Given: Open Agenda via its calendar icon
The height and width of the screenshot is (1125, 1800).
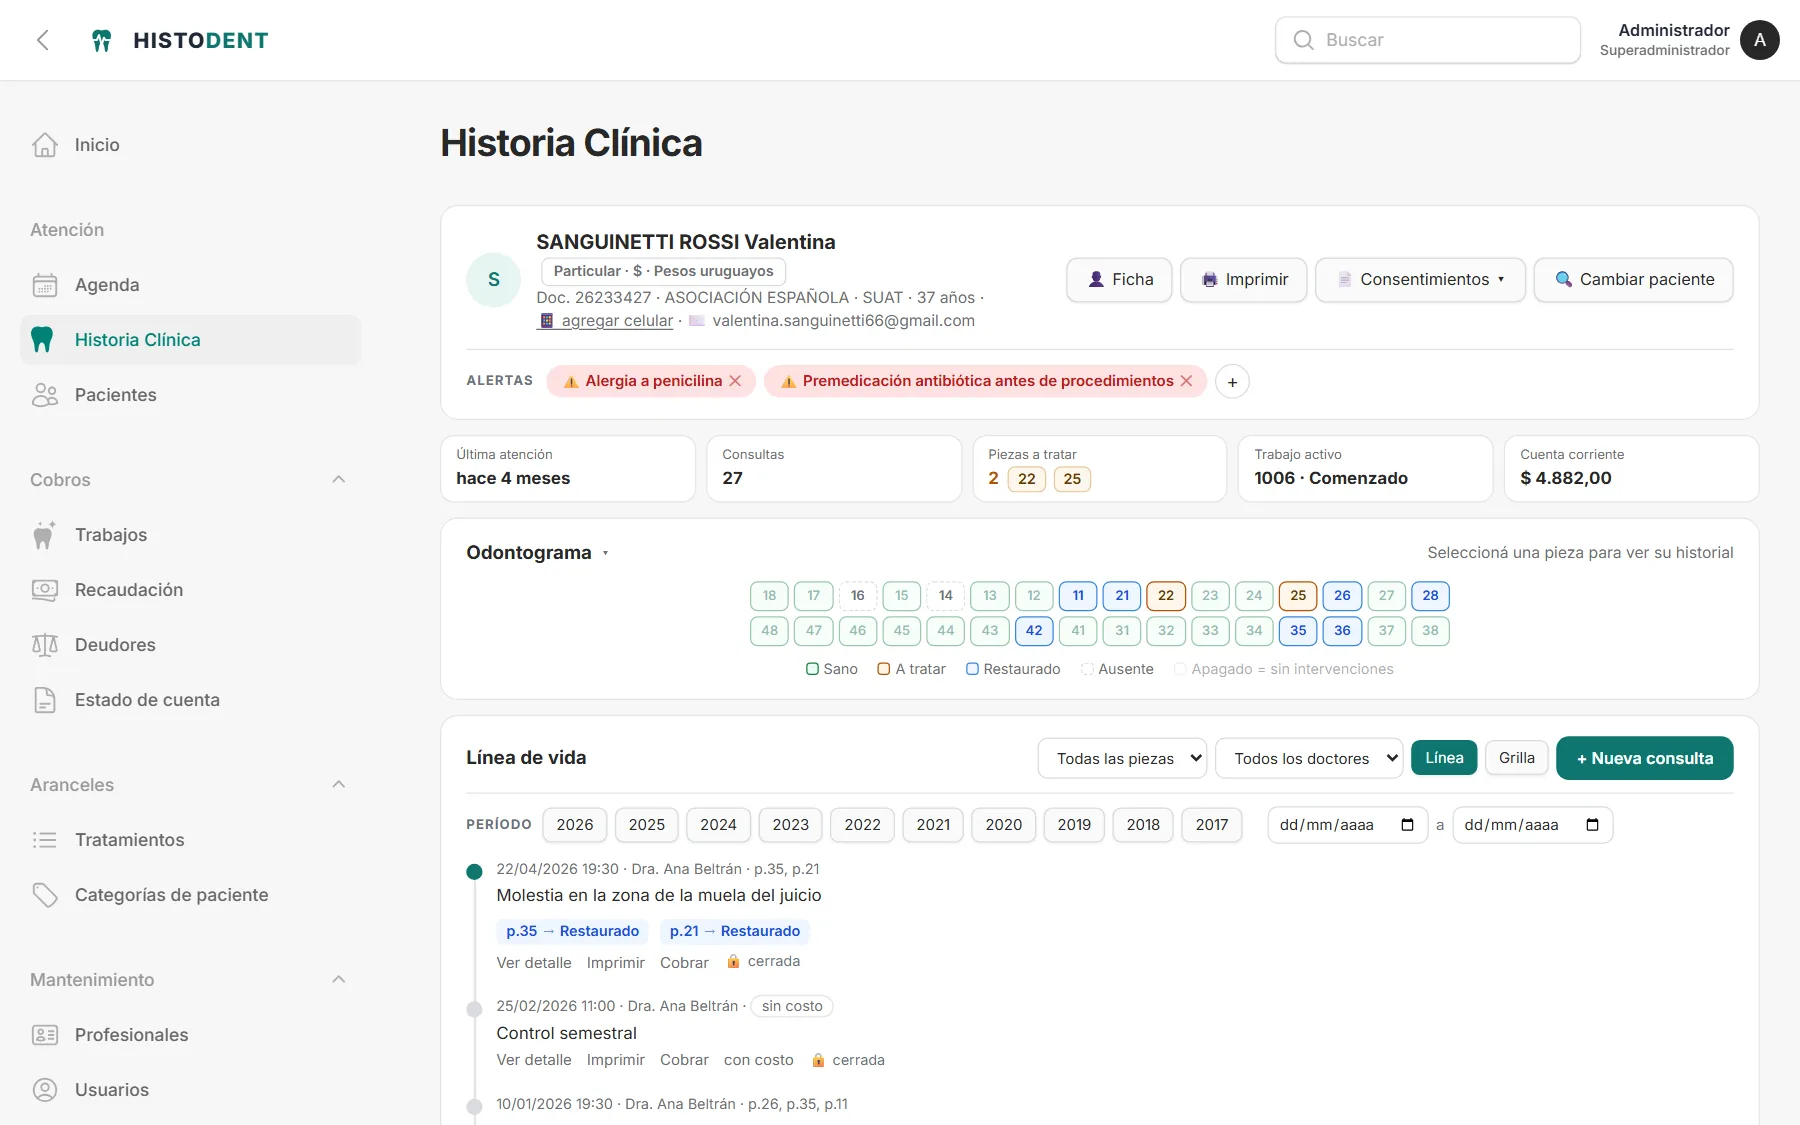Looking at the screenshot, I should pos(45,285).
